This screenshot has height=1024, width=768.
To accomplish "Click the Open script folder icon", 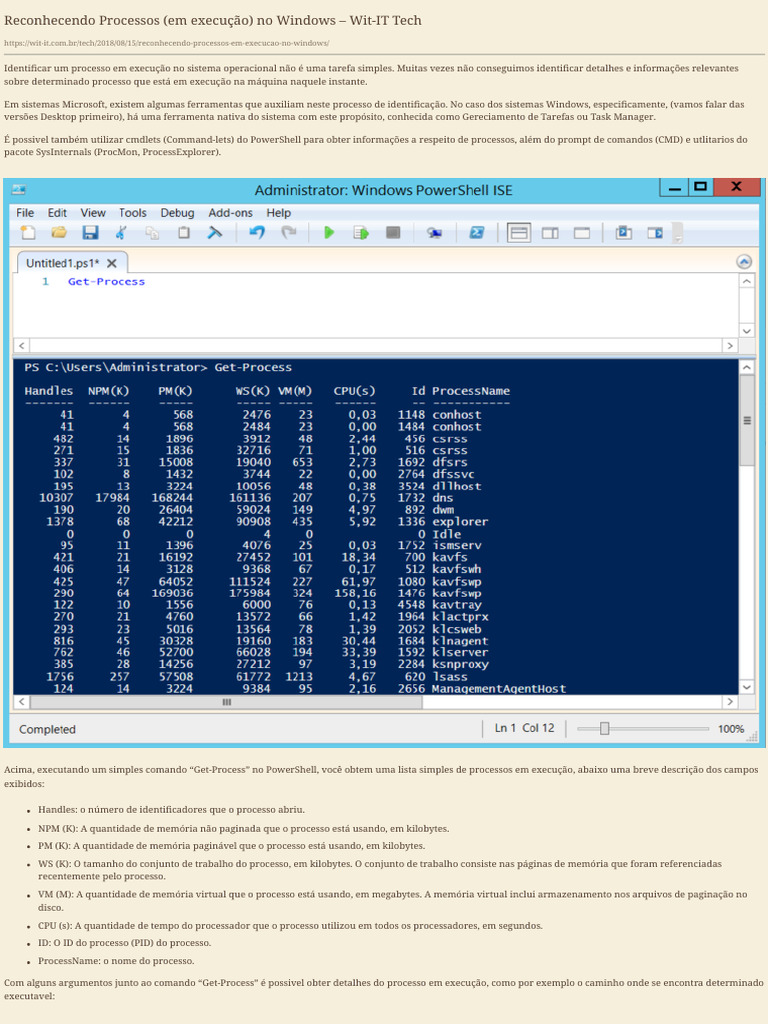I will coord(59,233).
